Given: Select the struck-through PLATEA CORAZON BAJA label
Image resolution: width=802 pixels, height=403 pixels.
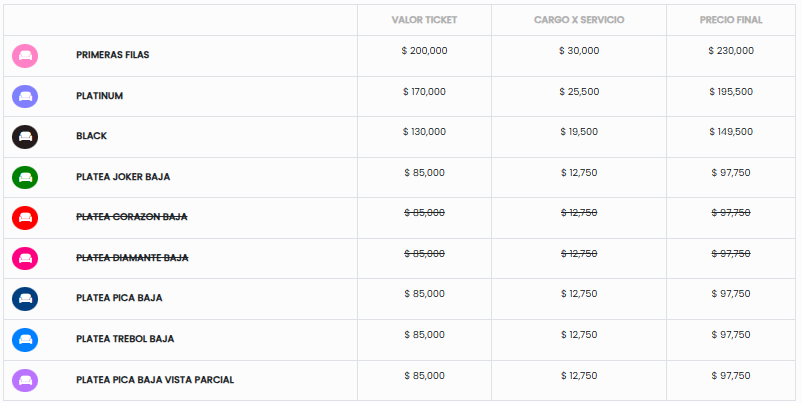Looking at the screenshot, I should click(x=132, y=217).
